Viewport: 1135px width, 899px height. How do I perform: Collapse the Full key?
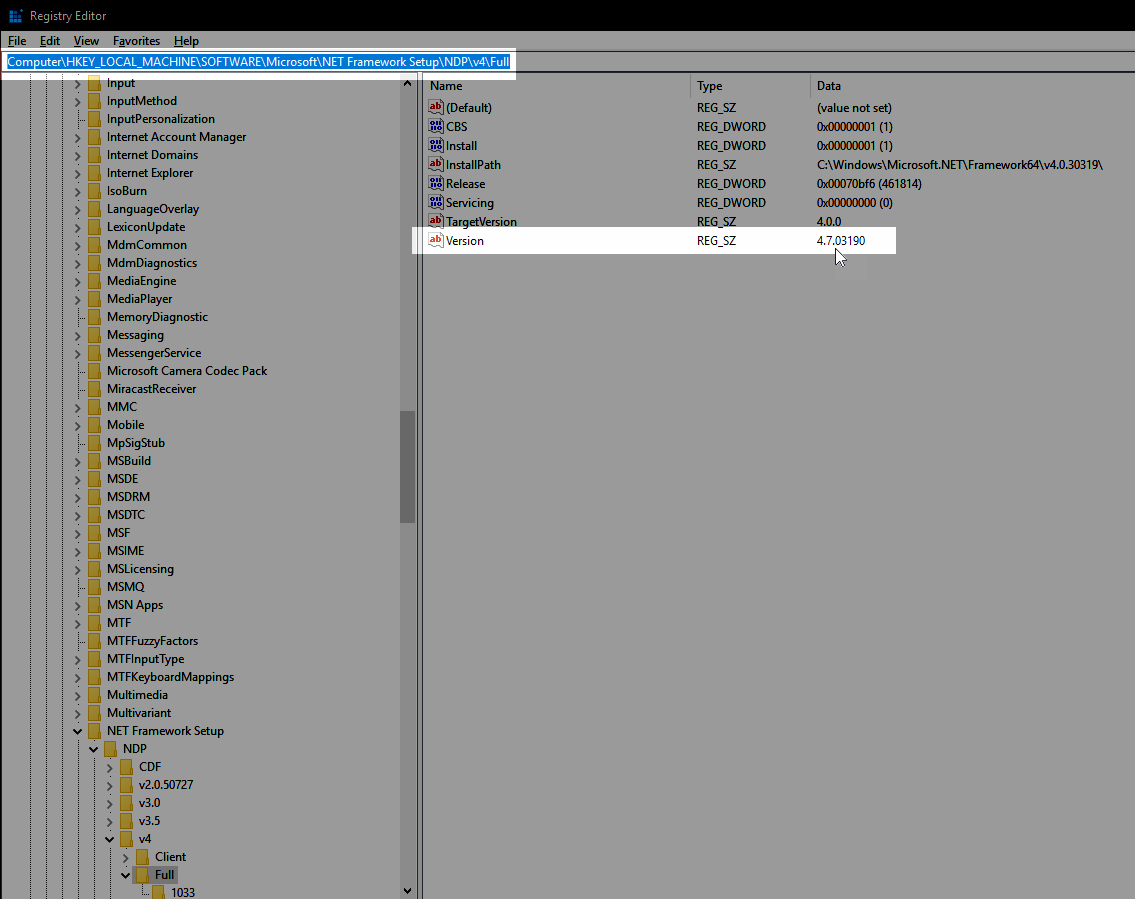point(125,876)
